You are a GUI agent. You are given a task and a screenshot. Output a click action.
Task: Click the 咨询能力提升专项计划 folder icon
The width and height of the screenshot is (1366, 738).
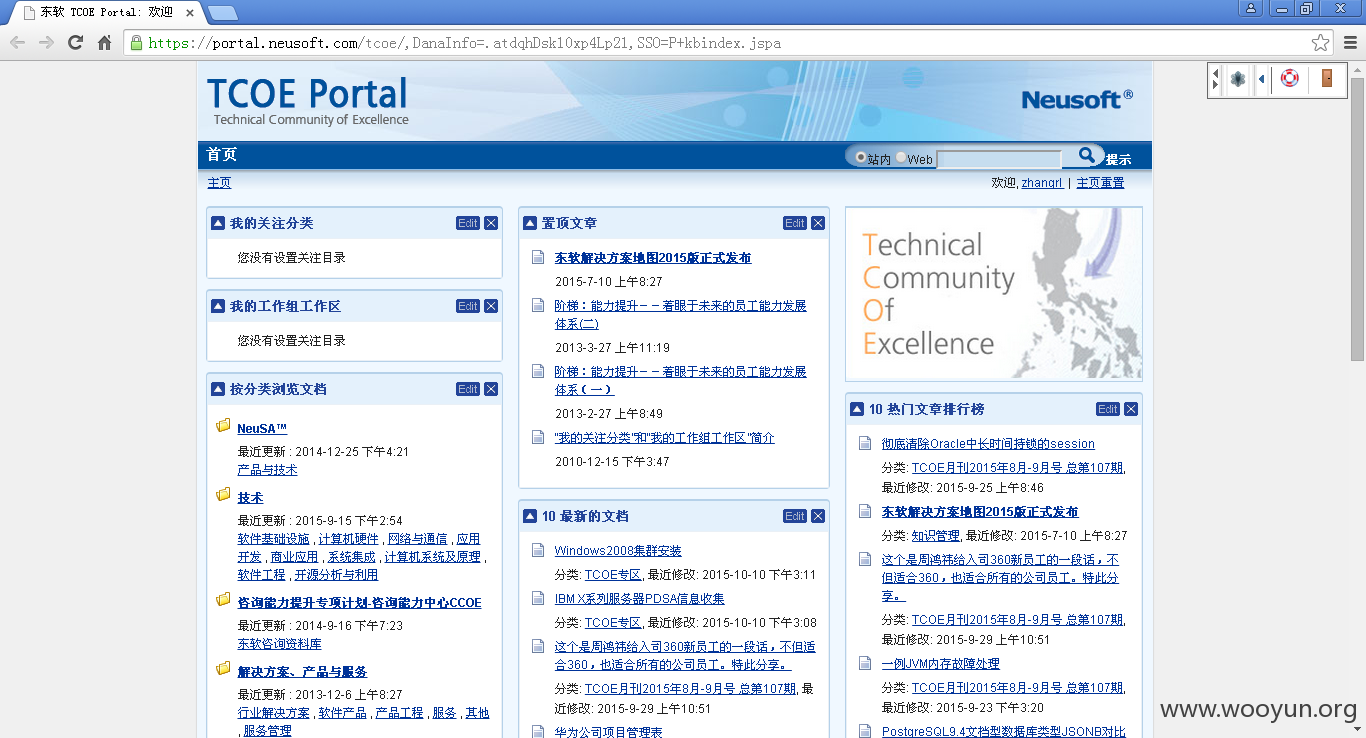point(224,600)
